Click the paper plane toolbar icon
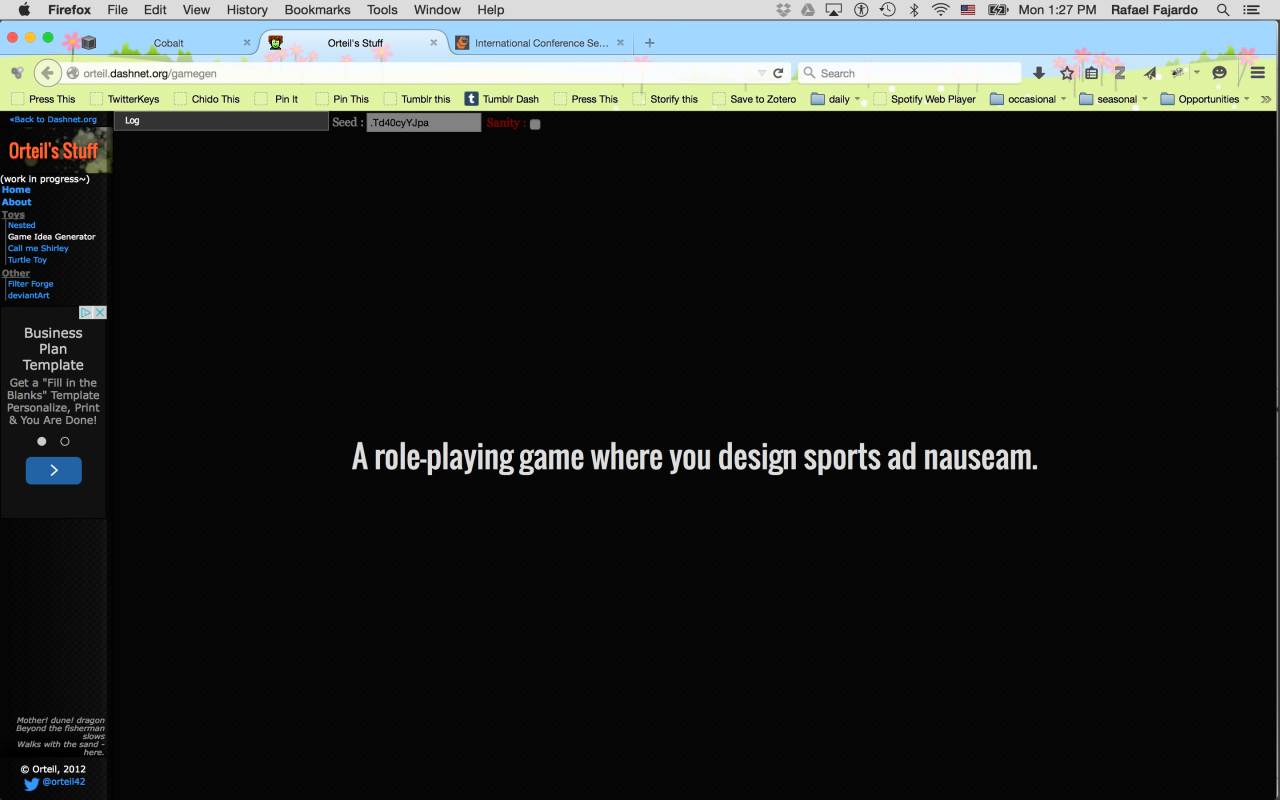The width and height of the screenshot is (1280, 800). point(1150,73)
